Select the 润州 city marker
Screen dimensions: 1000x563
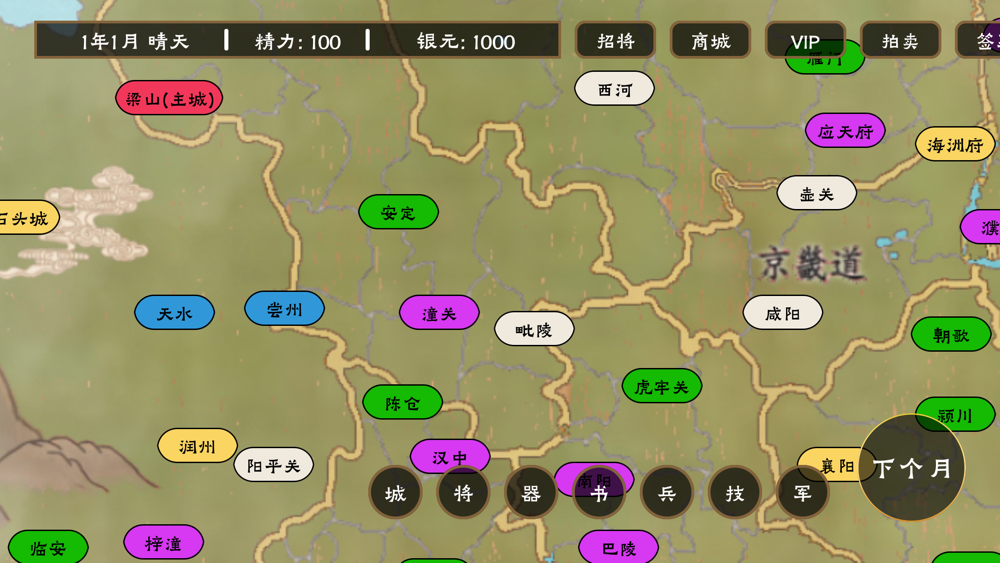click(x=197, y=446)
